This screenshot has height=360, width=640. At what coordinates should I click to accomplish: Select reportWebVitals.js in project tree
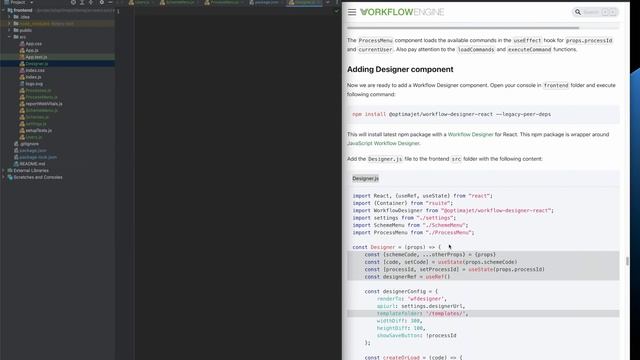point(44,104)
